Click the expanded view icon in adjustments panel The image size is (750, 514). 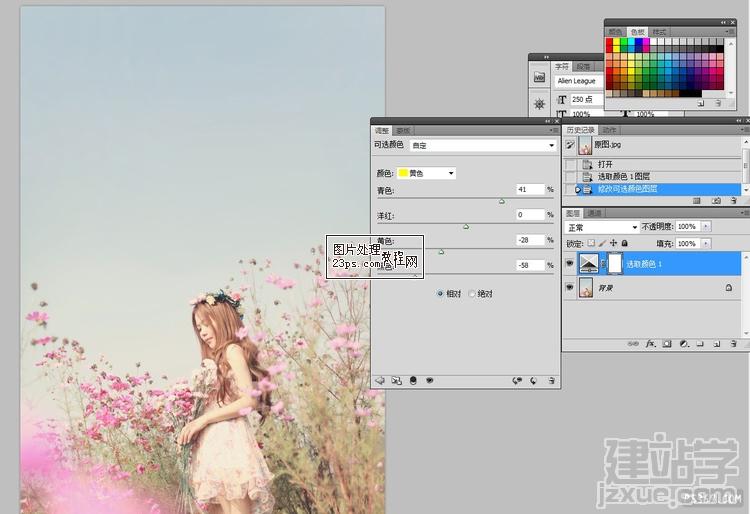[397, 381]
